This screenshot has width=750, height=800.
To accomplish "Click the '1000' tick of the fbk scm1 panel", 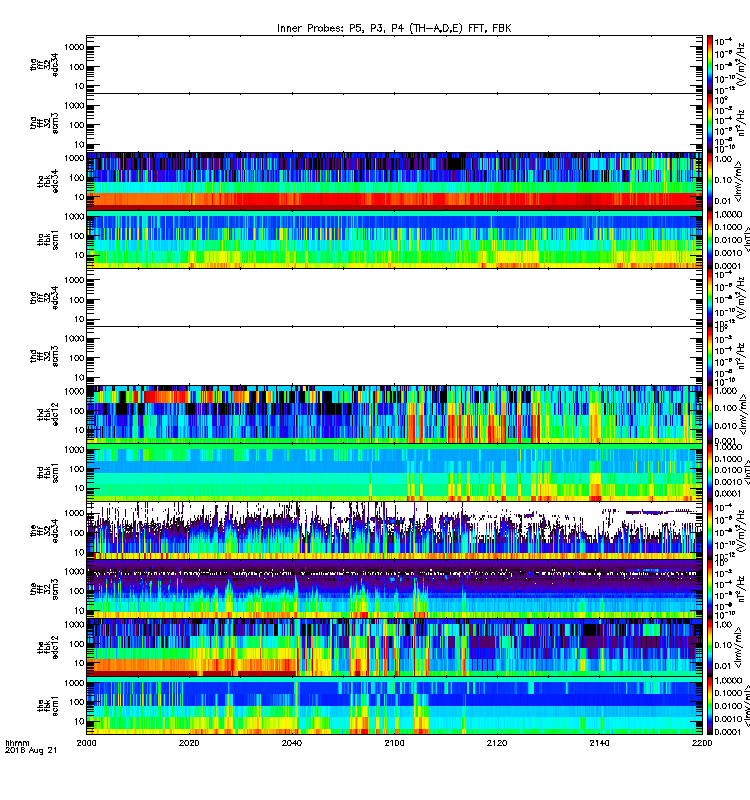I will click(x=74, y=683).
